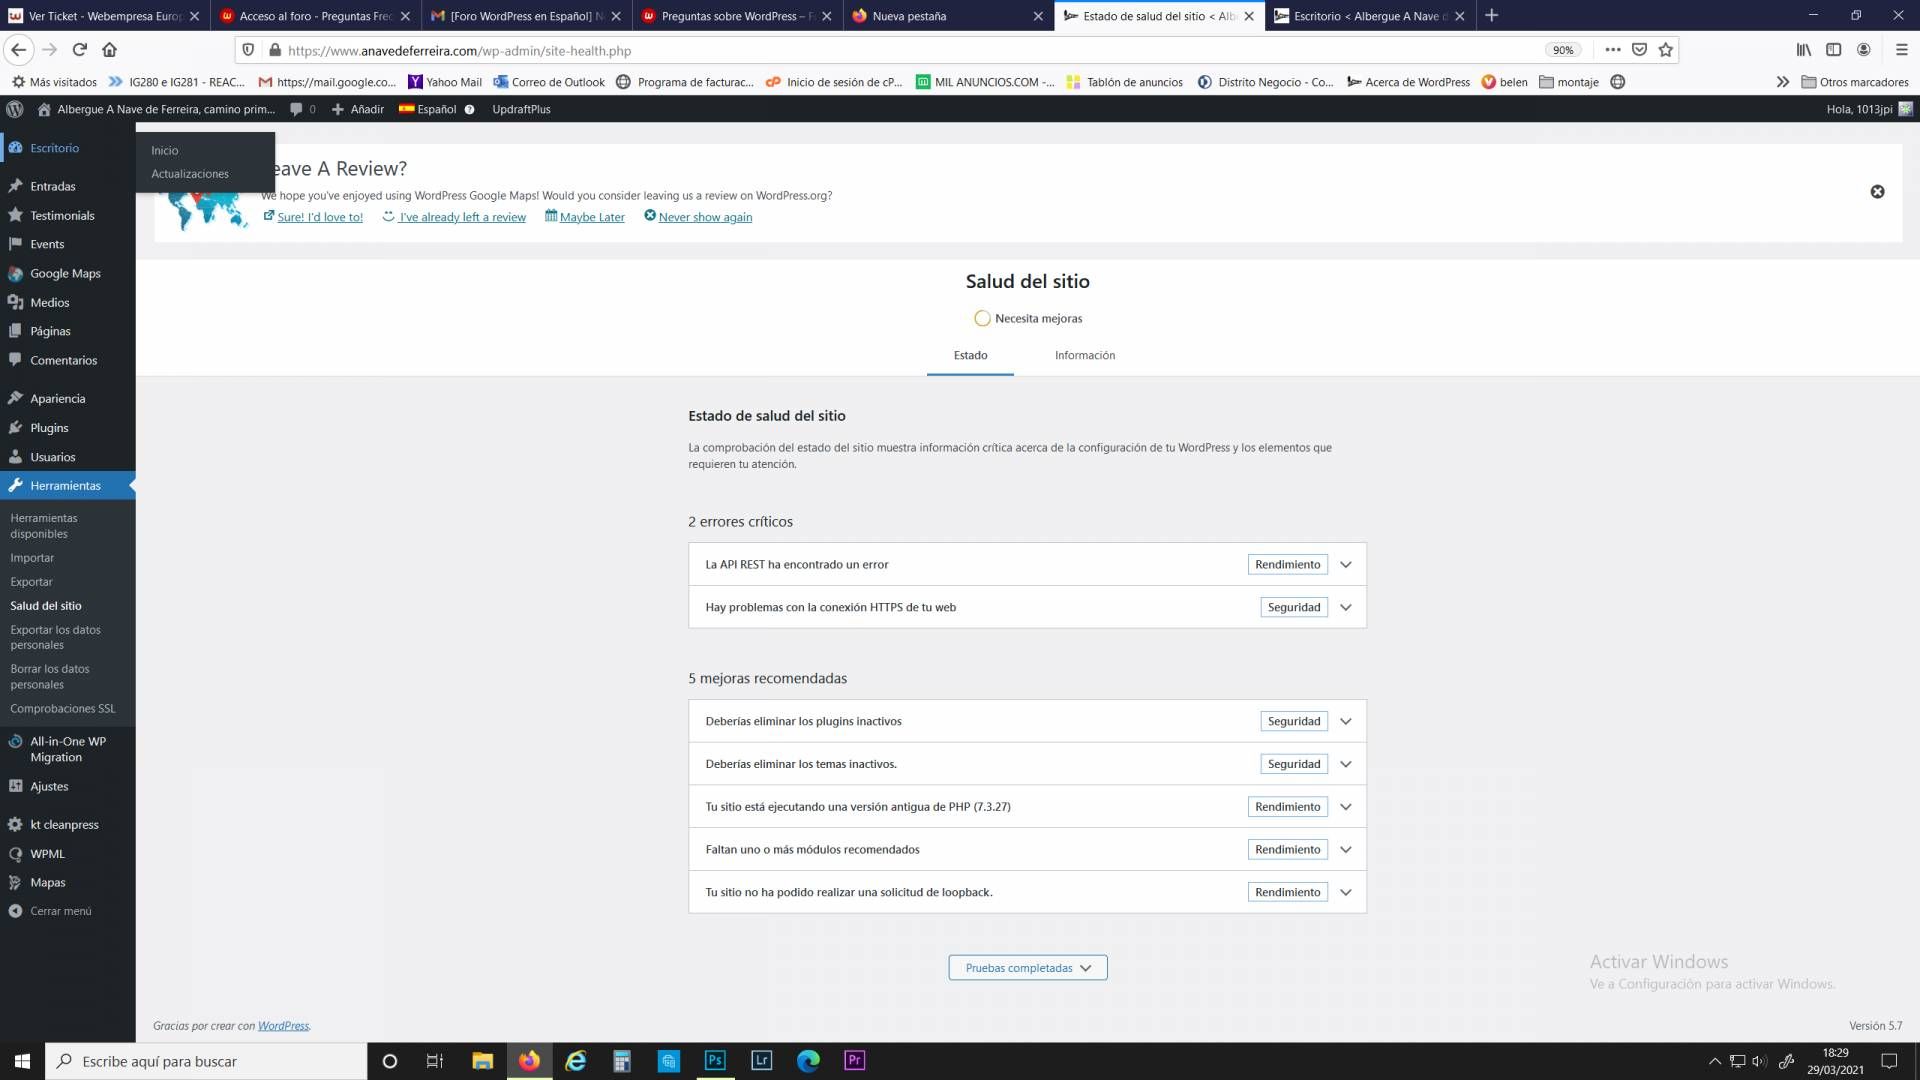Expand the Pruebas completadas section
Viewport: 1920px width, 1080px height.
point(1027,968)
